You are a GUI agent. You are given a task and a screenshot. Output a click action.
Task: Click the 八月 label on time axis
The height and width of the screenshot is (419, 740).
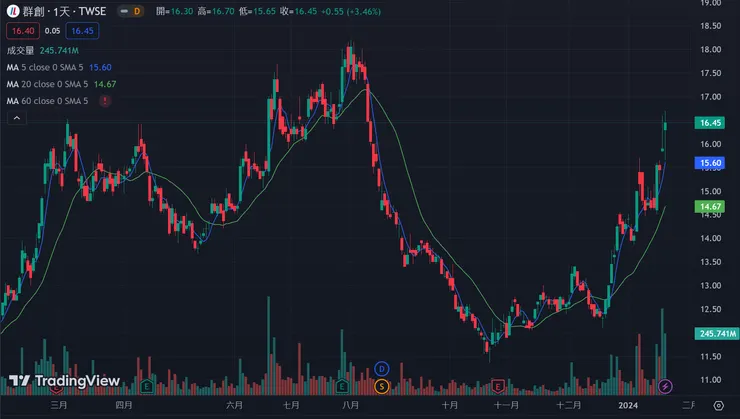(350, 405)
